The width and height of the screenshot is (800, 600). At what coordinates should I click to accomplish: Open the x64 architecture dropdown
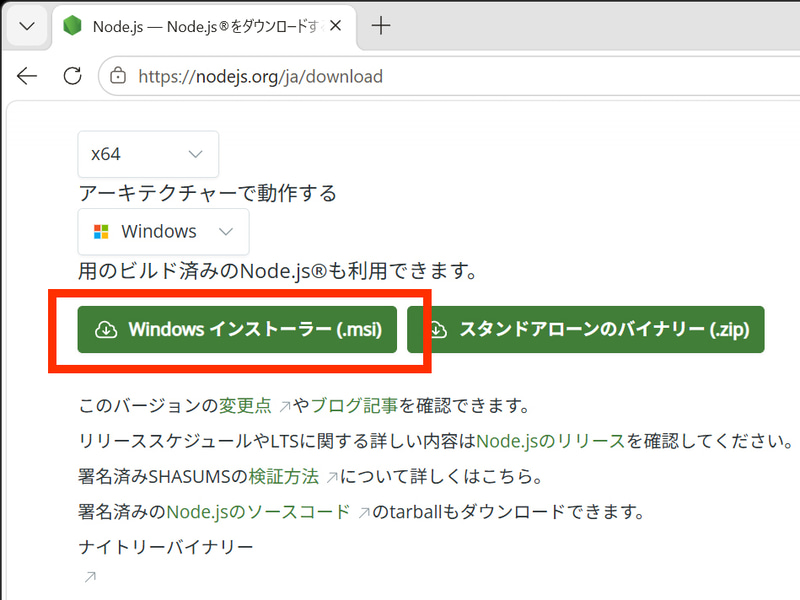tap(148, 154)
